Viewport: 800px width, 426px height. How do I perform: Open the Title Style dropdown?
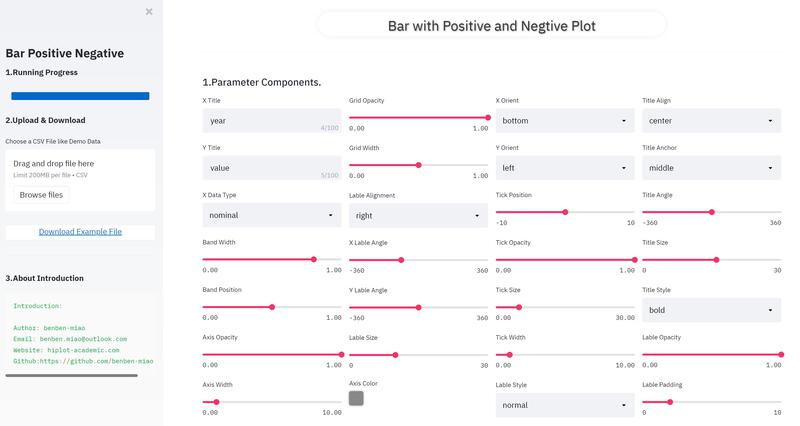click(711, 310)
